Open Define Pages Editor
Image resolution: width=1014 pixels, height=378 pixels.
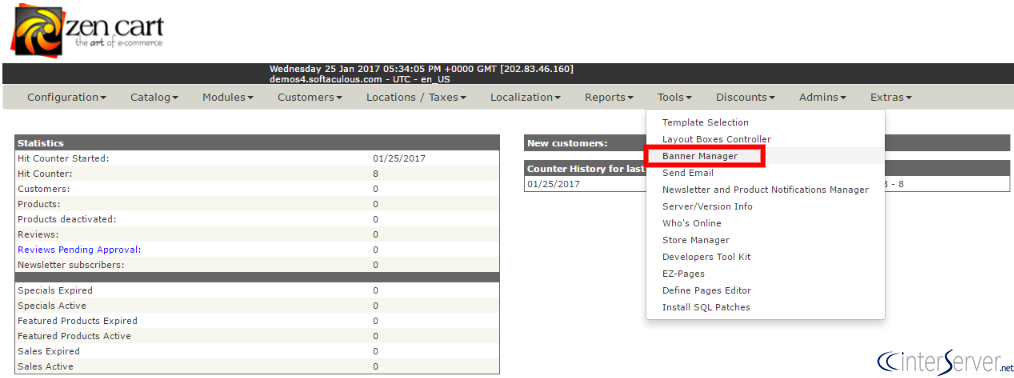click(x=706, y=291)
